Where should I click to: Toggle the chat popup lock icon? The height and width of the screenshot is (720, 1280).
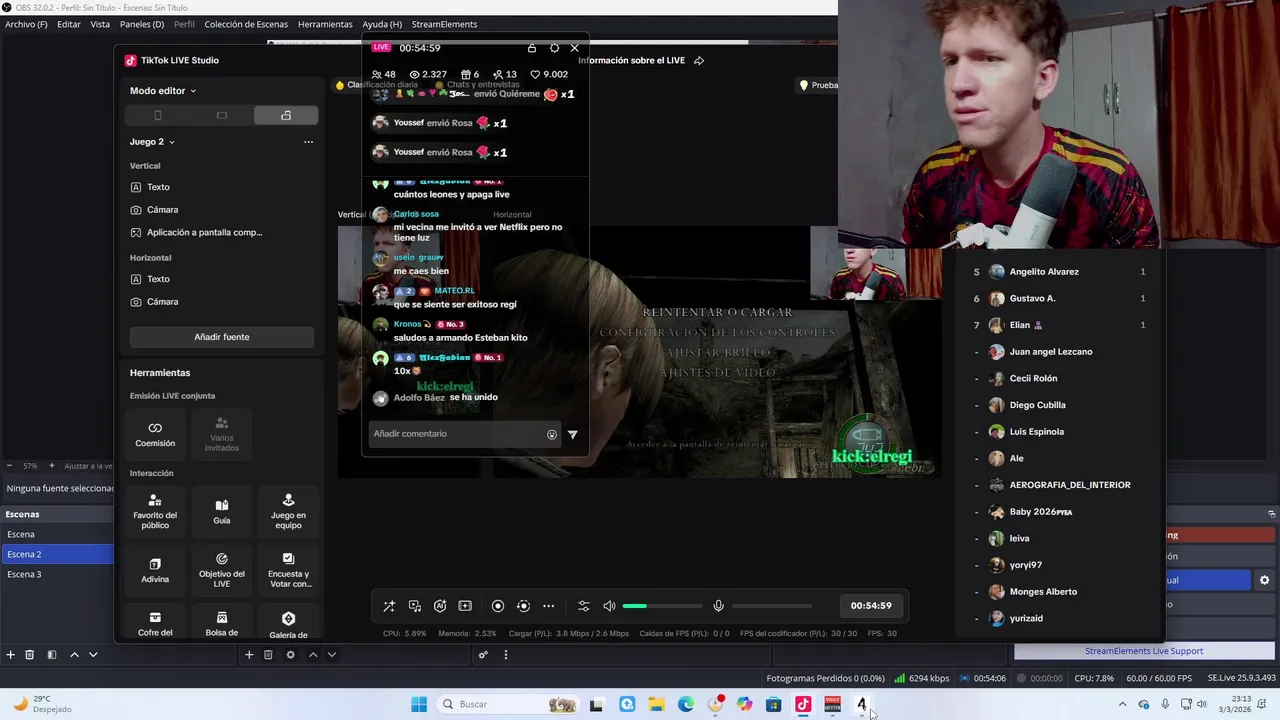[532, 48]
